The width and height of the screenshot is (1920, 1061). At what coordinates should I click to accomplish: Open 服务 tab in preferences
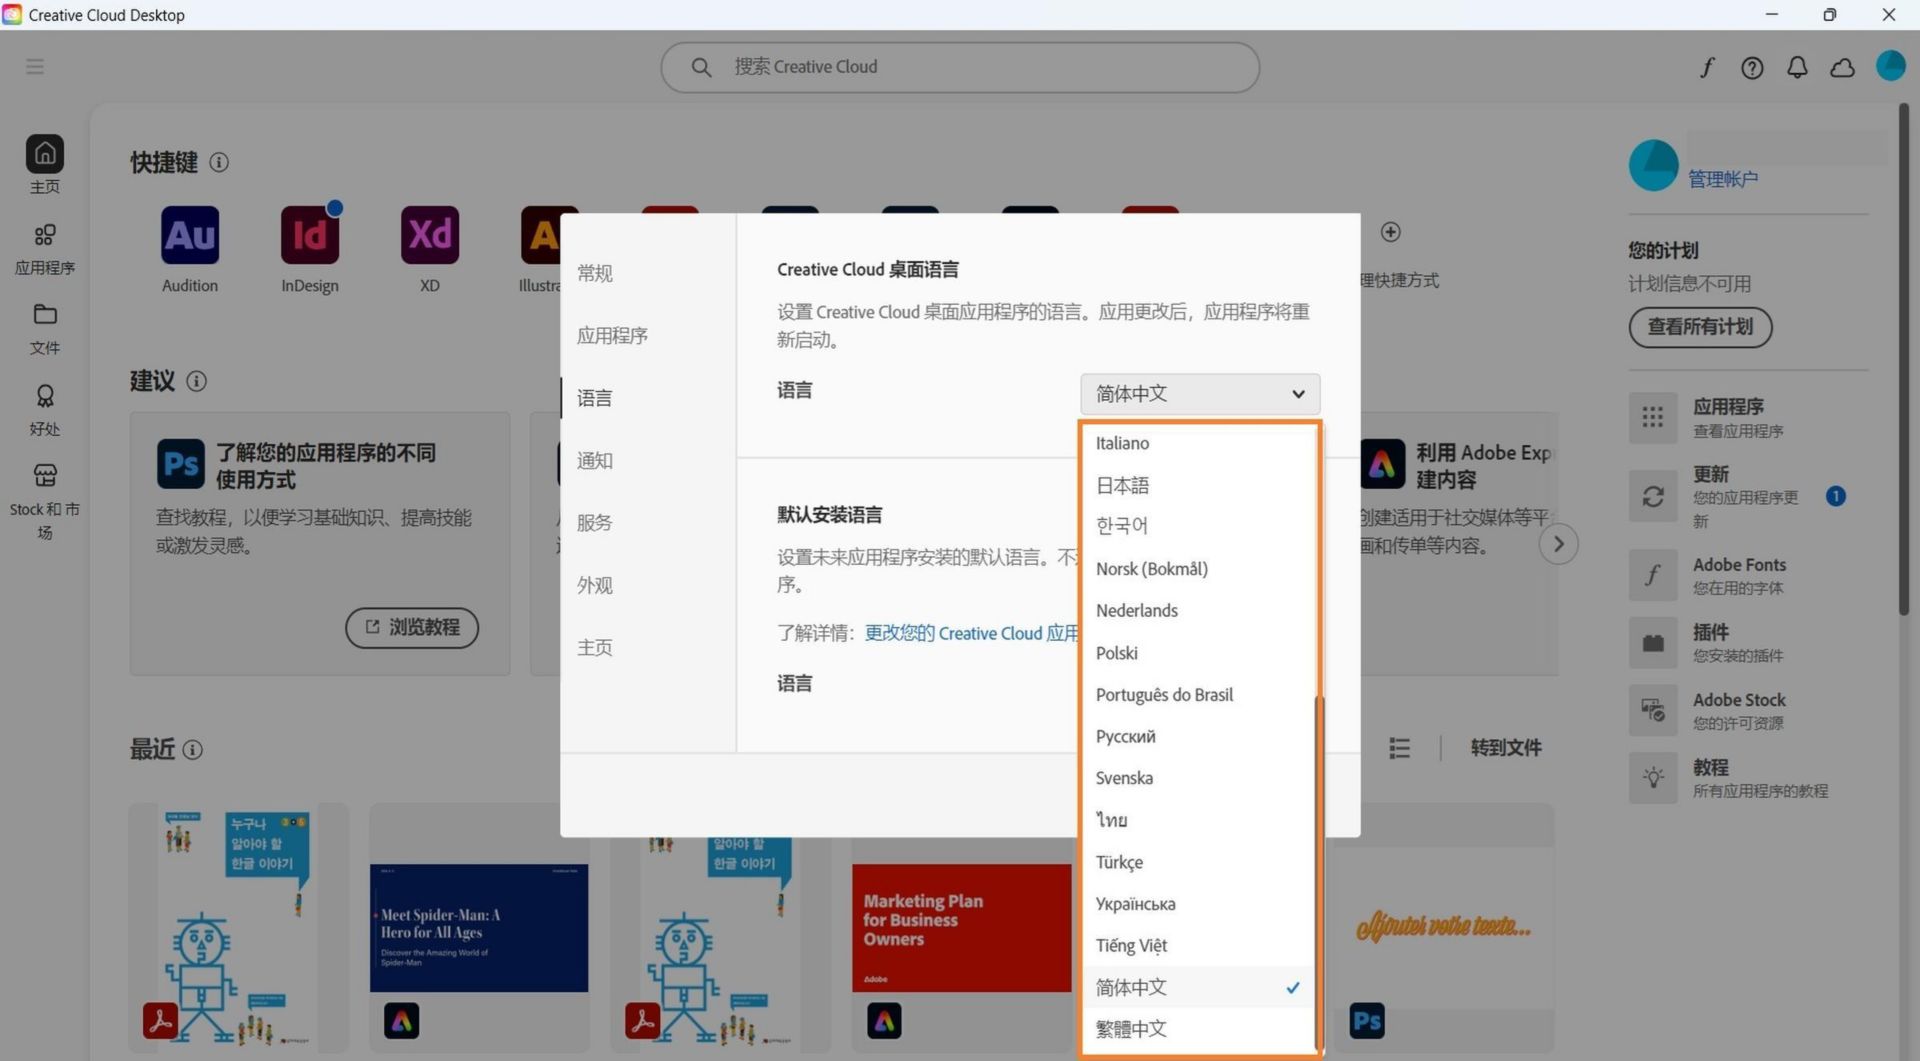[x=595, y=523]
